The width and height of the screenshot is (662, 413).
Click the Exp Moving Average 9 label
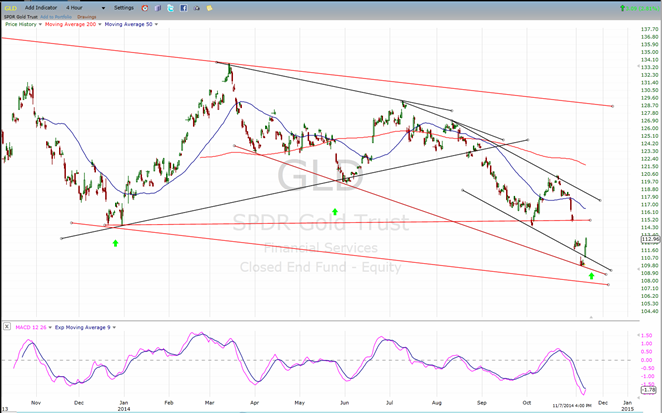tap(83, 326)
